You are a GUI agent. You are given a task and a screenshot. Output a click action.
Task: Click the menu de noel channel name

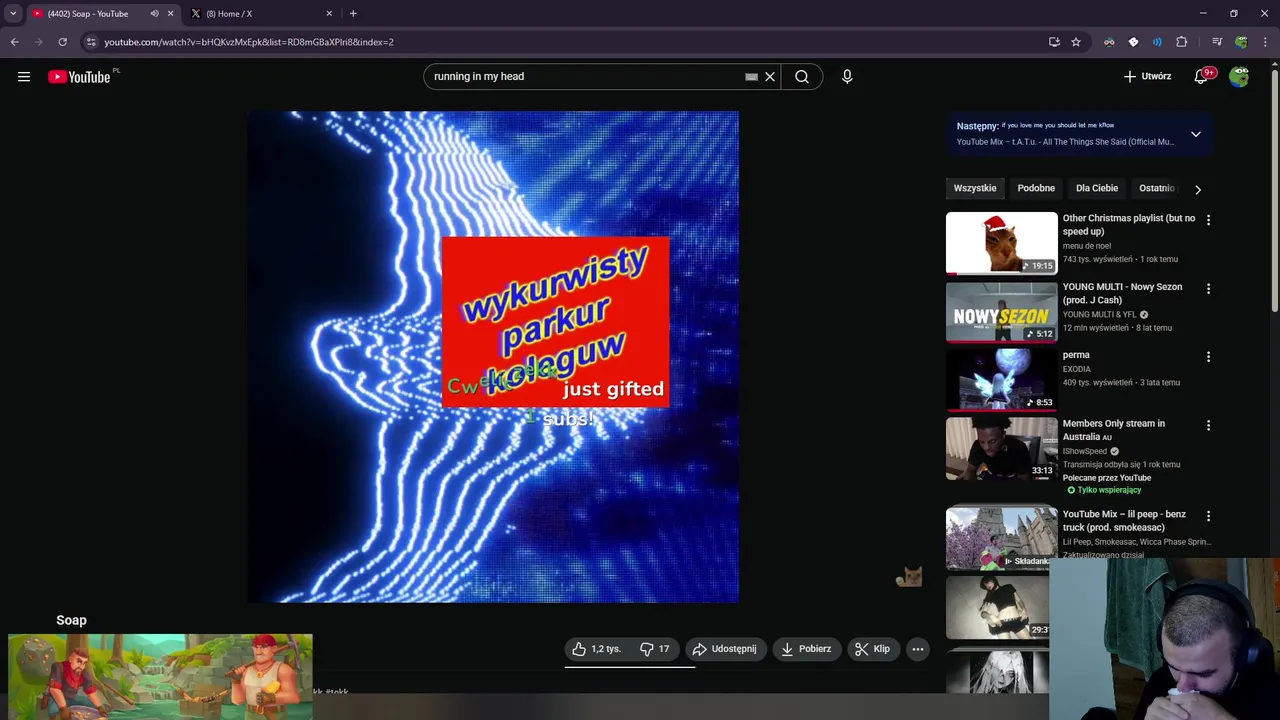(1087, 246)
